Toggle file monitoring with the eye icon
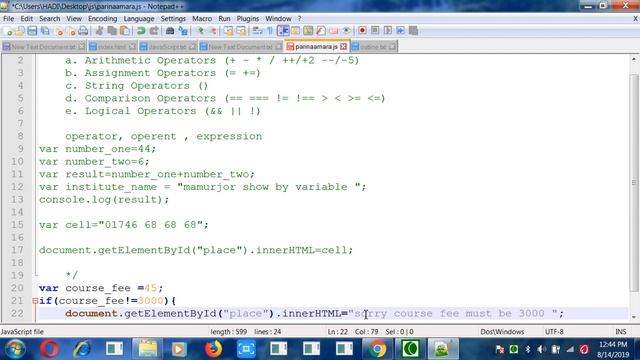Screen dimensions: 640x360 pos(347,31)
